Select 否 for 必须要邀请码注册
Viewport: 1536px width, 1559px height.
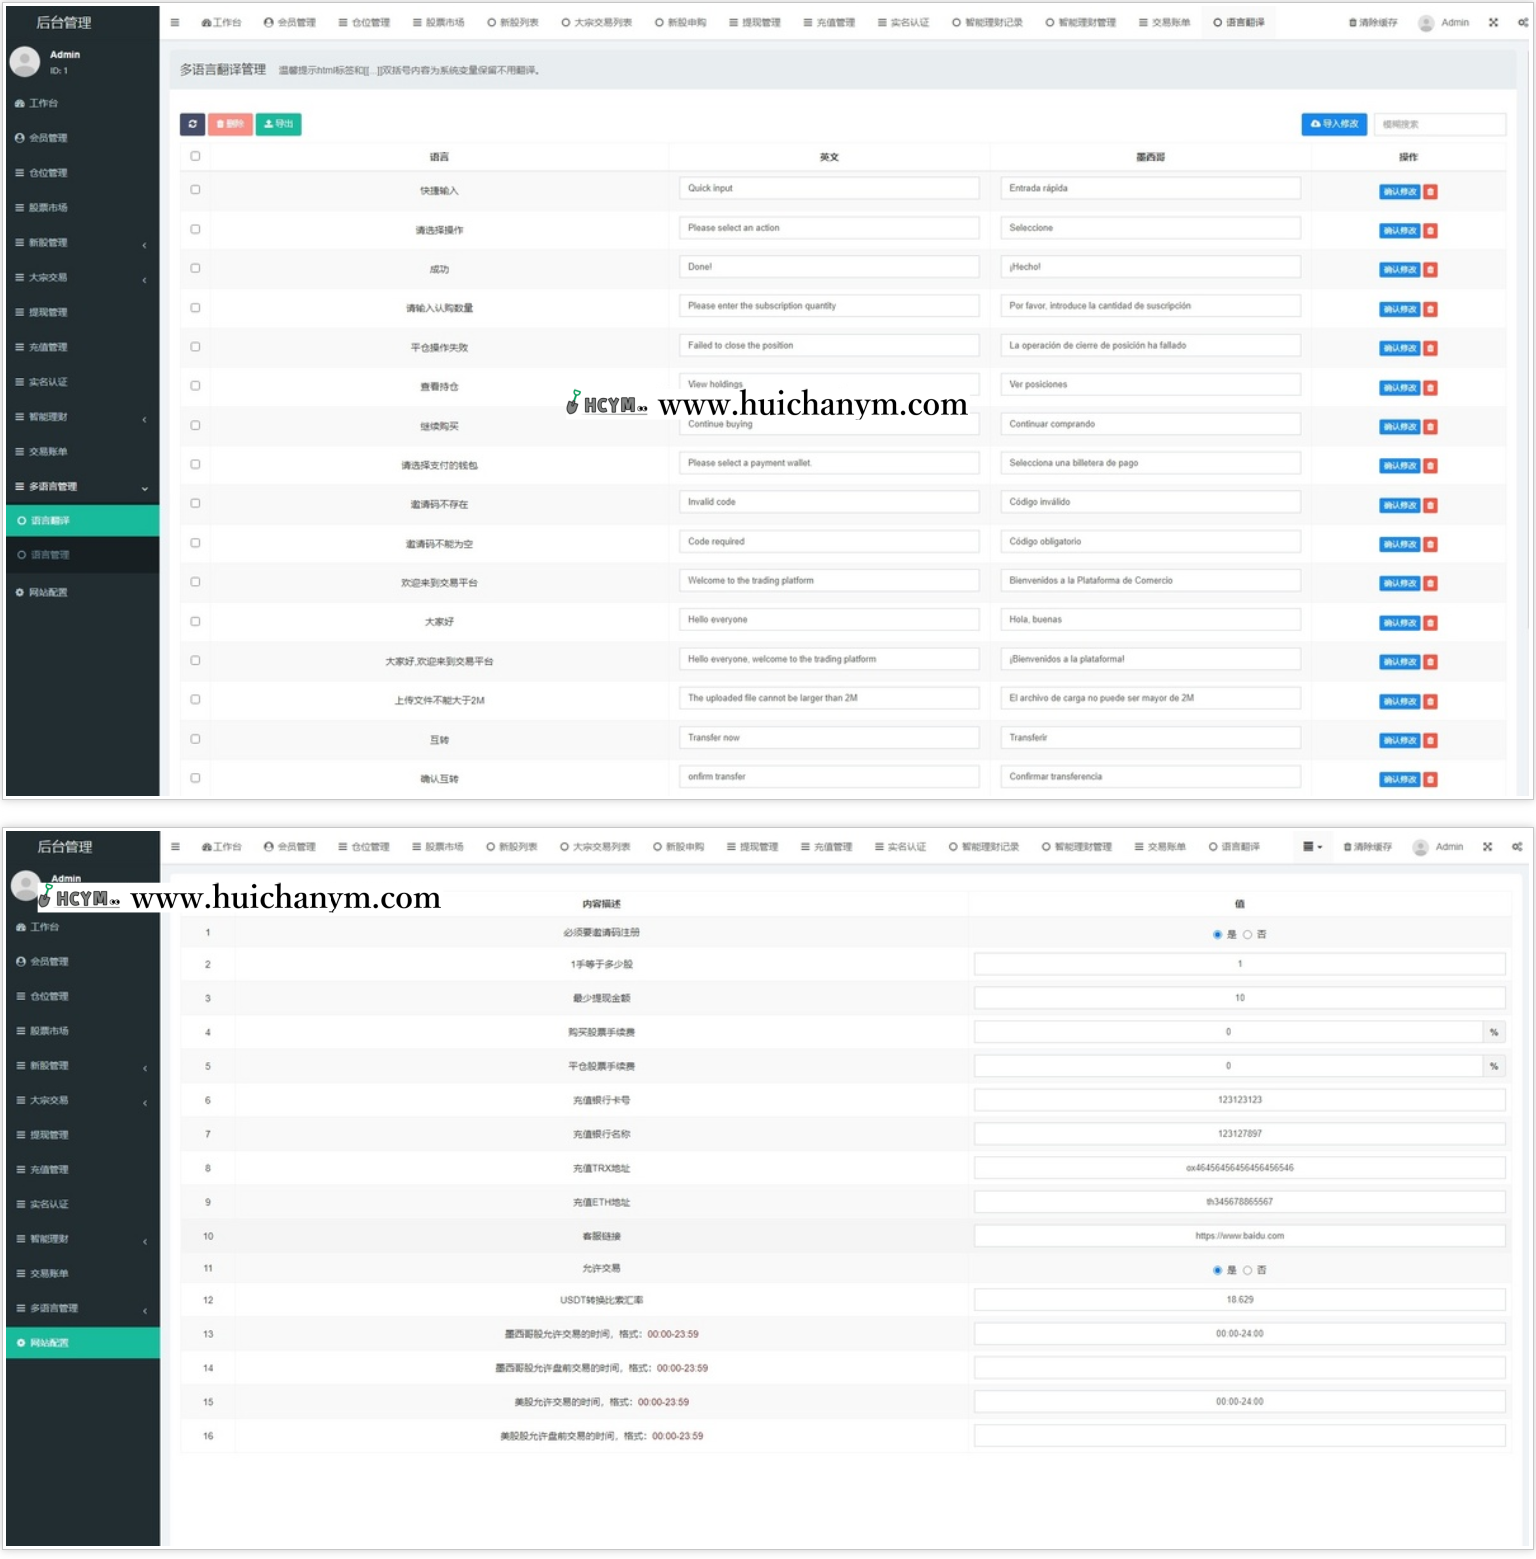pos(1247,935)
